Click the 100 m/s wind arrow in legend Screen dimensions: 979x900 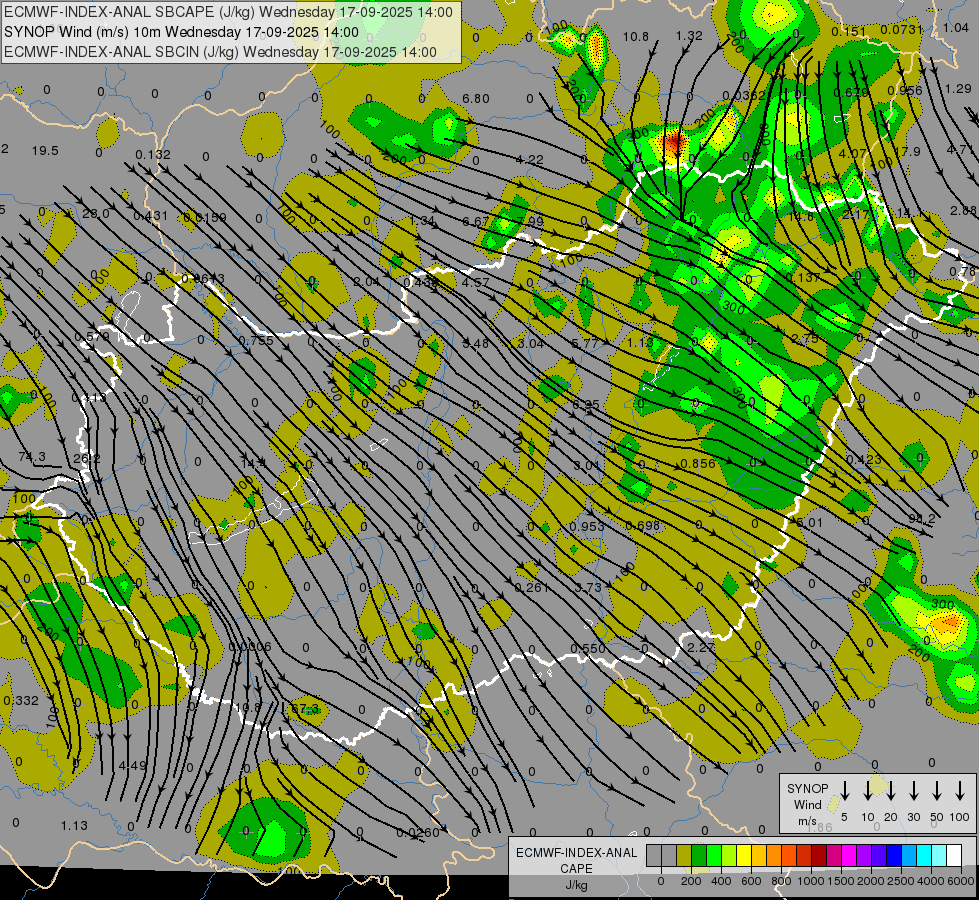[960, 792]
